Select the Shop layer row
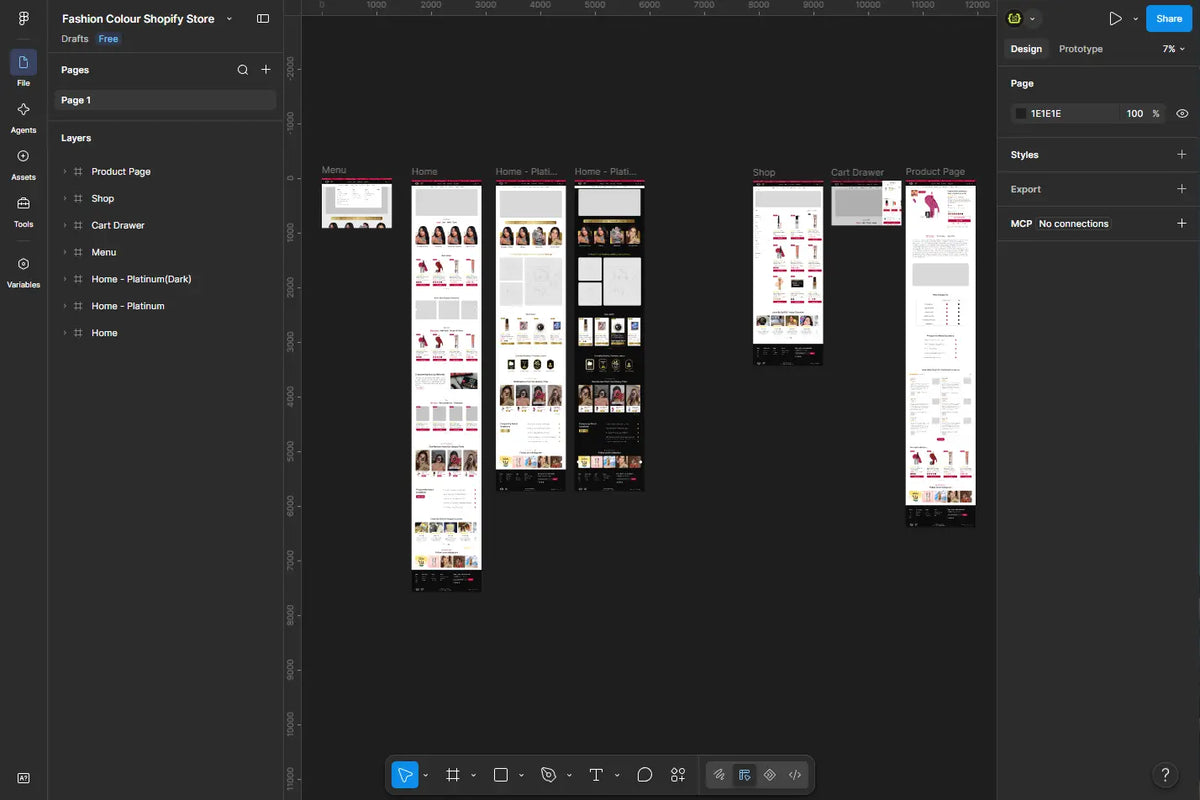1200x800 pixels. 165,199
